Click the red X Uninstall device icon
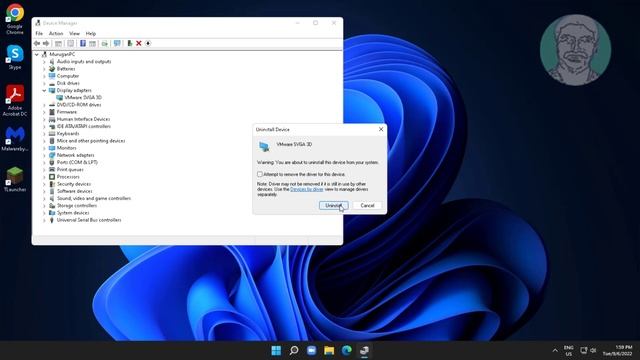 click(139, 43)
